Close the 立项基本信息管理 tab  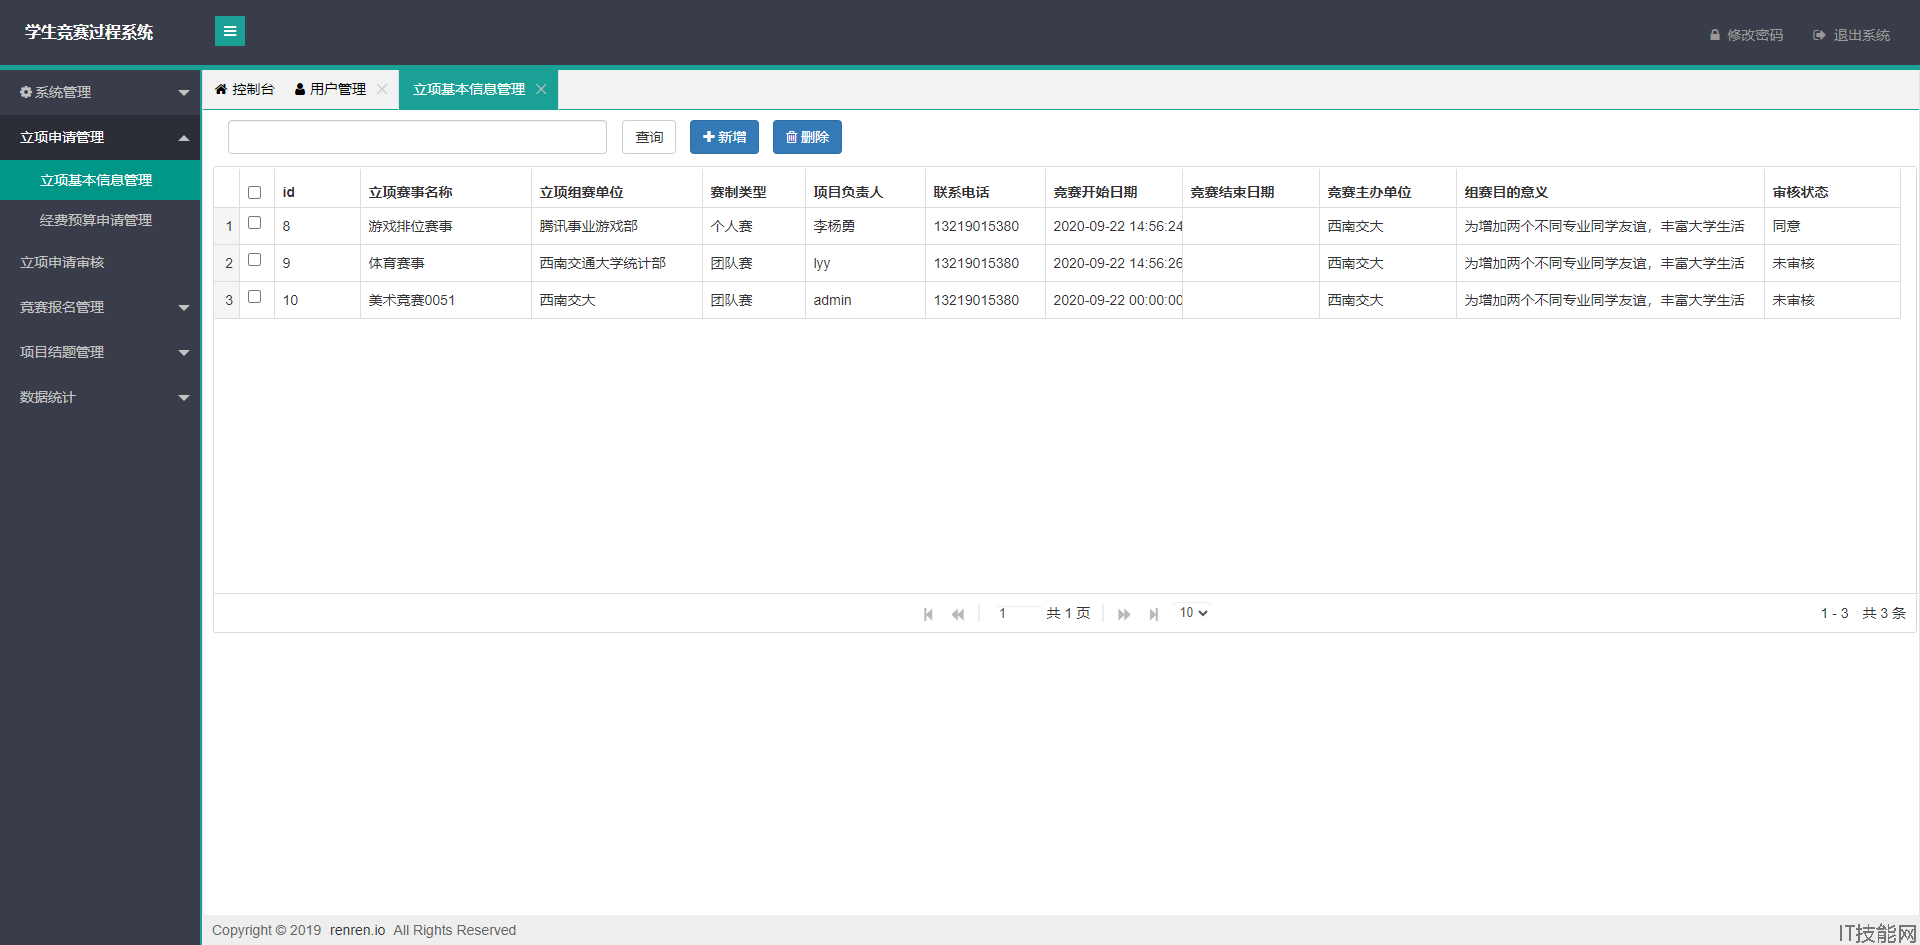541,89
